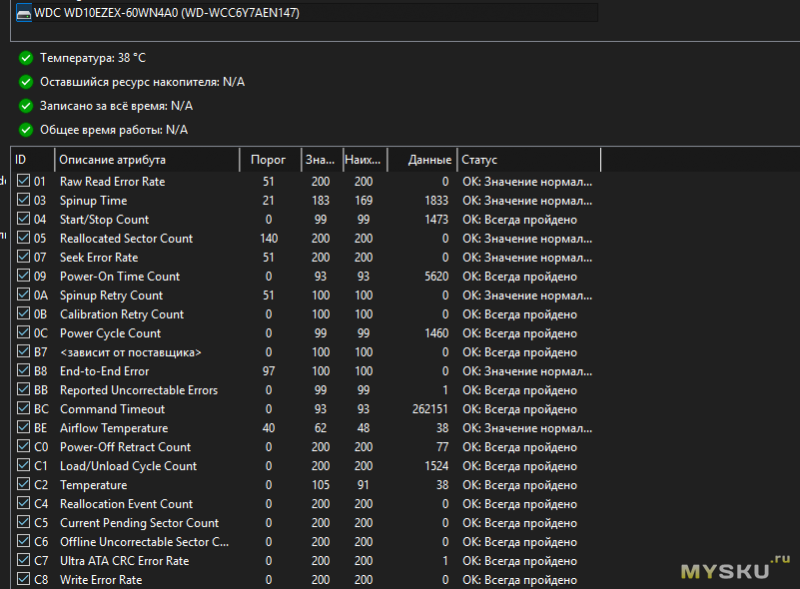Toggle the BE Airflow Temperature checkbox
The height and width of the screenshot is (589, 800).
[x=24, y=428]
